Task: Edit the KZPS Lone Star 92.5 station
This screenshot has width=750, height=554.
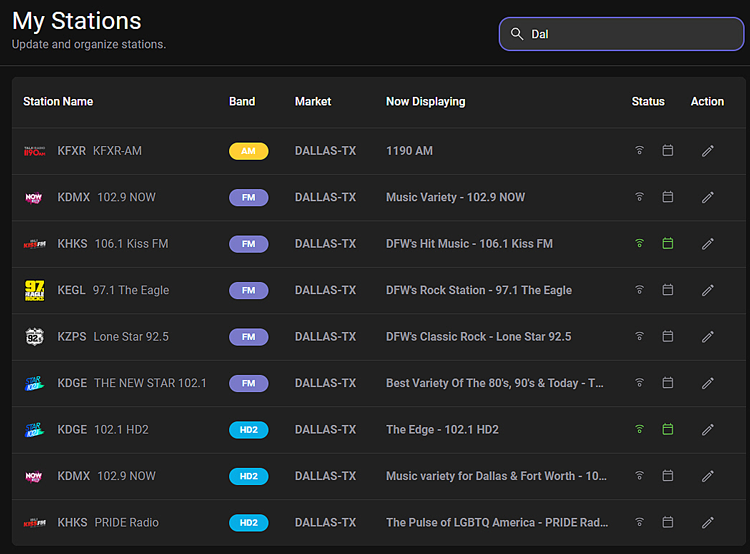Action: point(707,336)
